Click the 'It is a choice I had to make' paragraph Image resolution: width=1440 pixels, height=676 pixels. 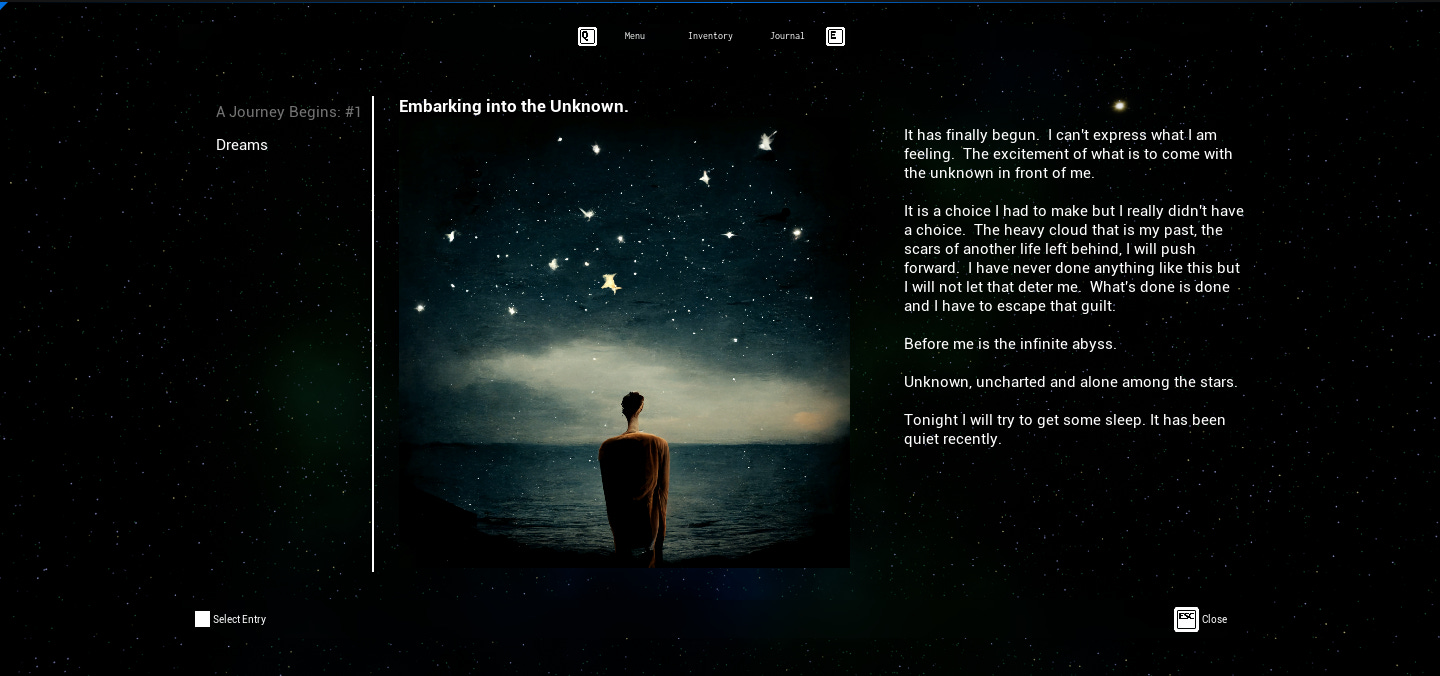1074,258
